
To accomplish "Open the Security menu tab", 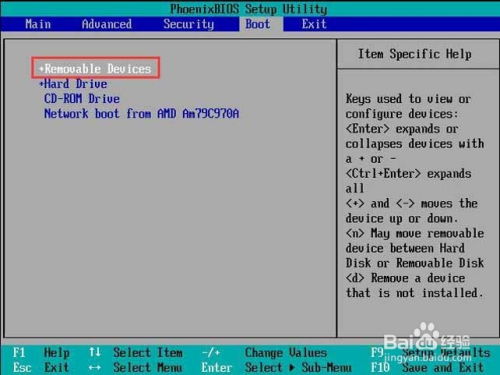I will [189, 24].
